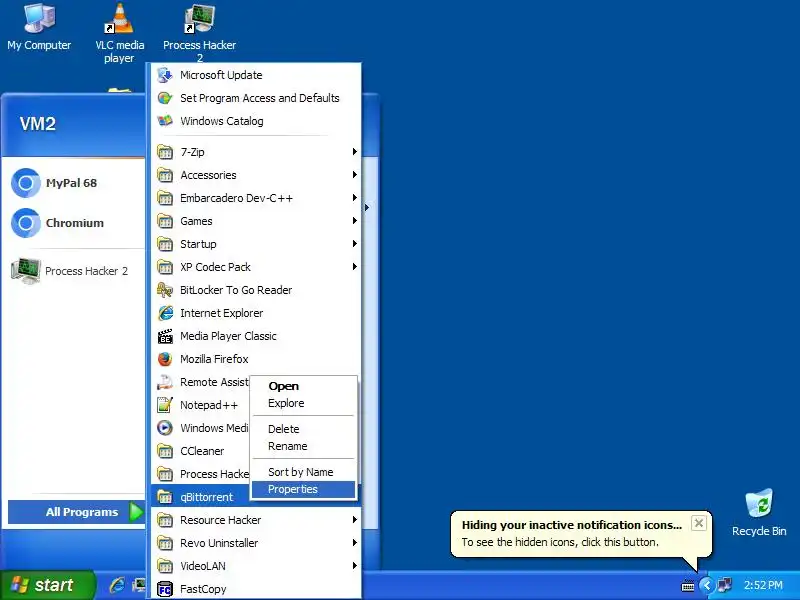Image resolution: width=800 pixels, height=600 pixels.
Task: Expand the Games folder
Action: (256, 221)
